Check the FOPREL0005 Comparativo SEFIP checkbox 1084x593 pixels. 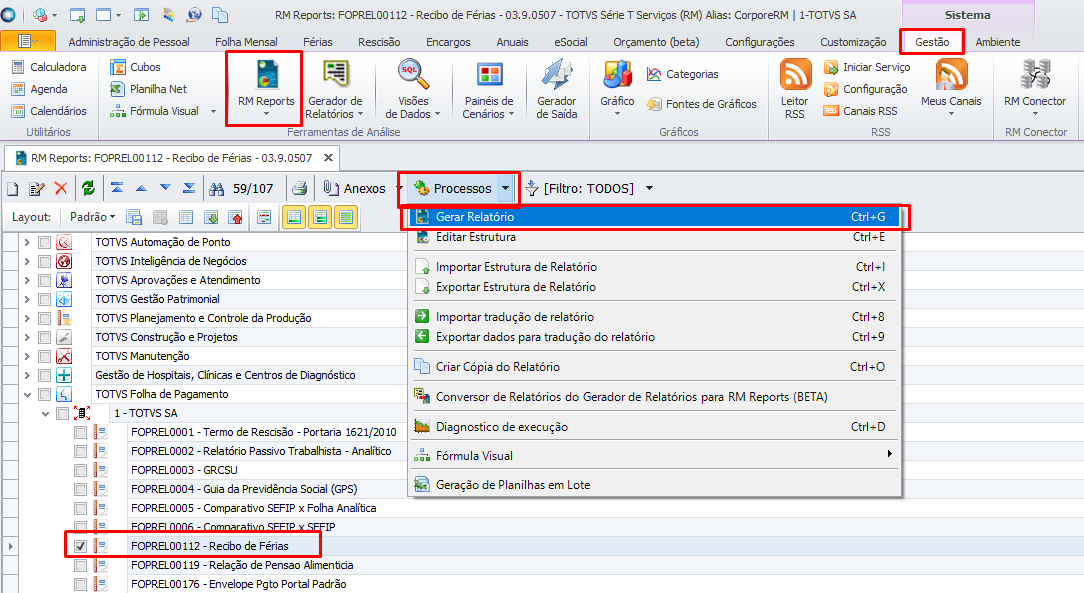[80, 508]
